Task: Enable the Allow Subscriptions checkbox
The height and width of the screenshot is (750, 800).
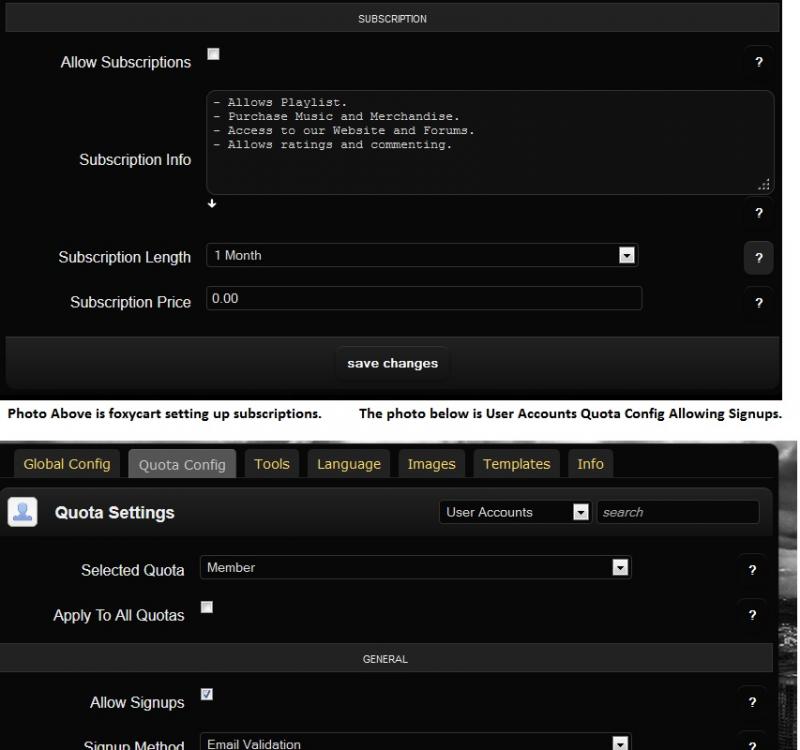Action: click(x=213, y=54)
